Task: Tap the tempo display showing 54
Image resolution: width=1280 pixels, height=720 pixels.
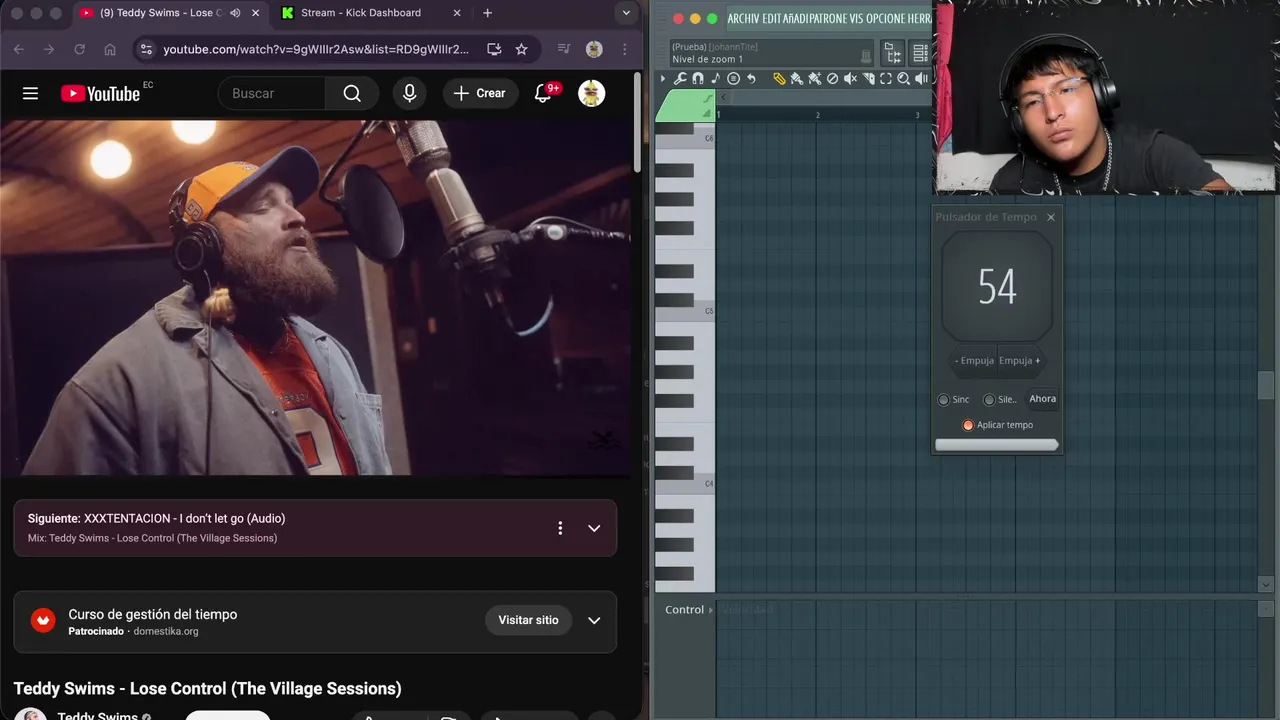Action: coord(997,287)
